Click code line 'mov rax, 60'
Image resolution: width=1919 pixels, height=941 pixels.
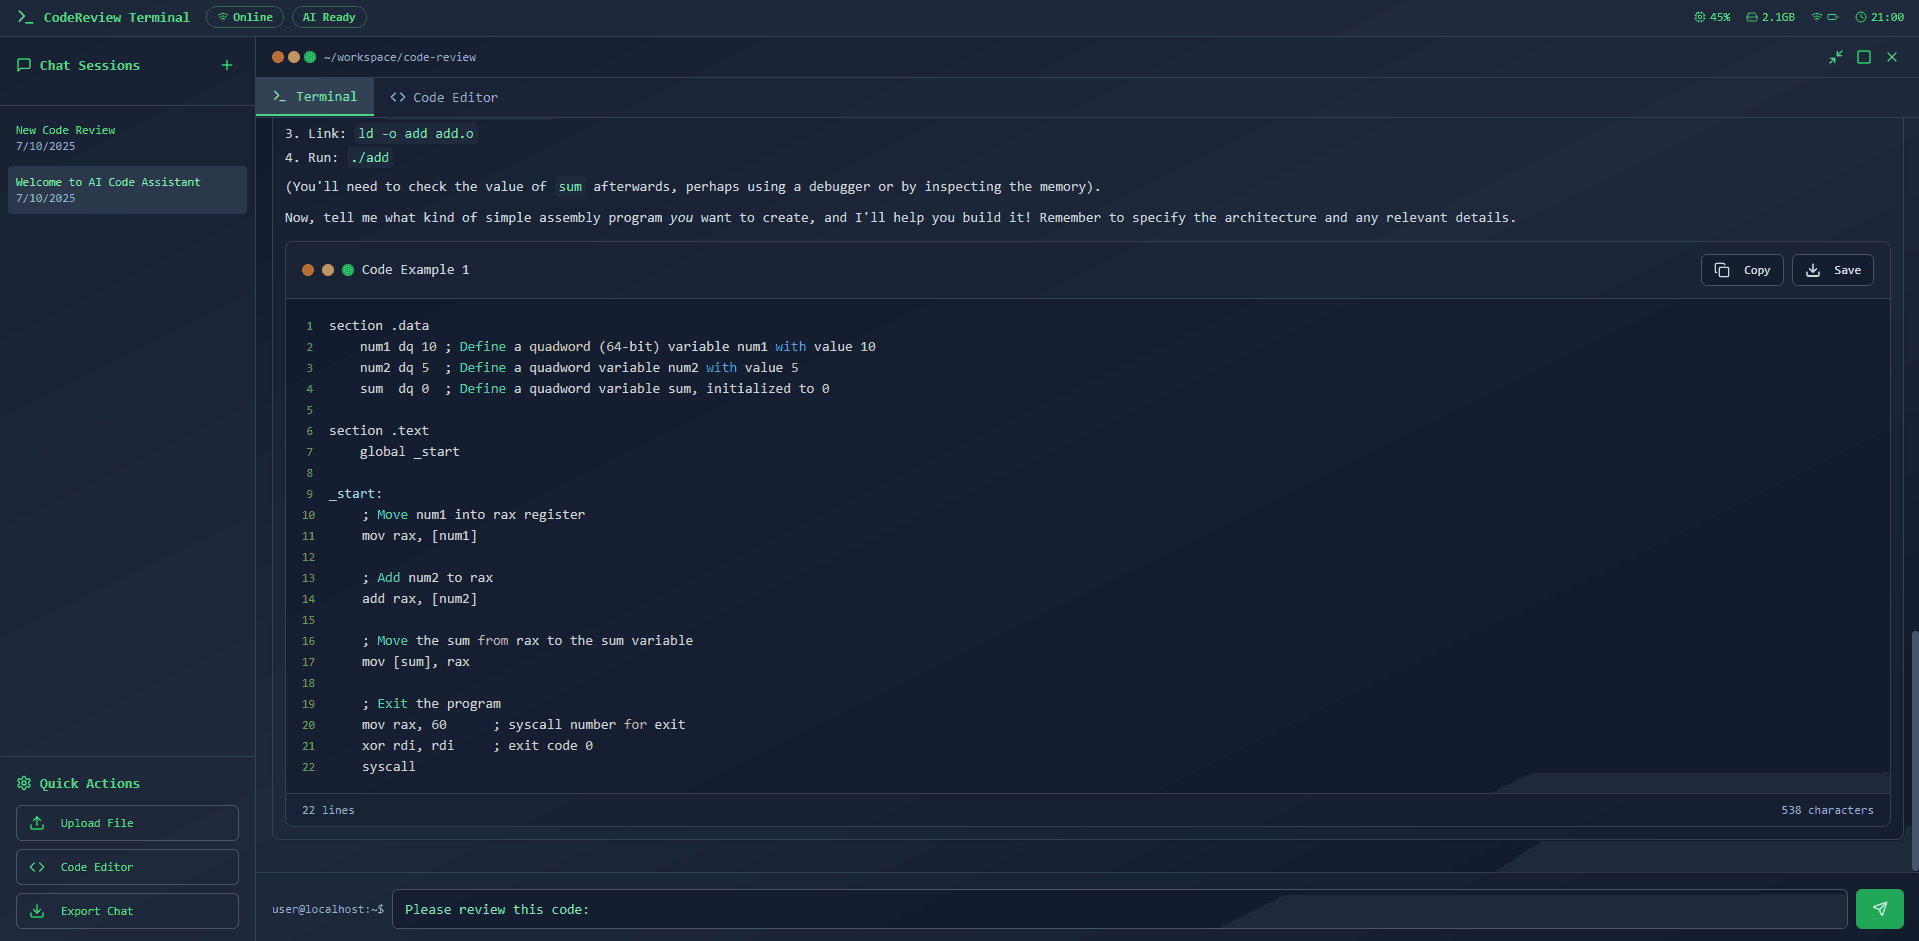[404, 725]
